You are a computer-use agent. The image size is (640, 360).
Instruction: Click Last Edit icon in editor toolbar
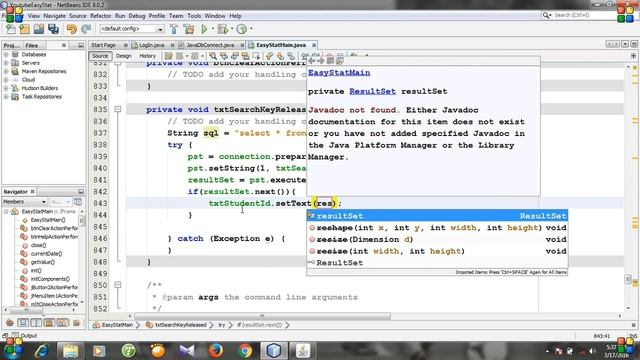(x=169, y=56)
